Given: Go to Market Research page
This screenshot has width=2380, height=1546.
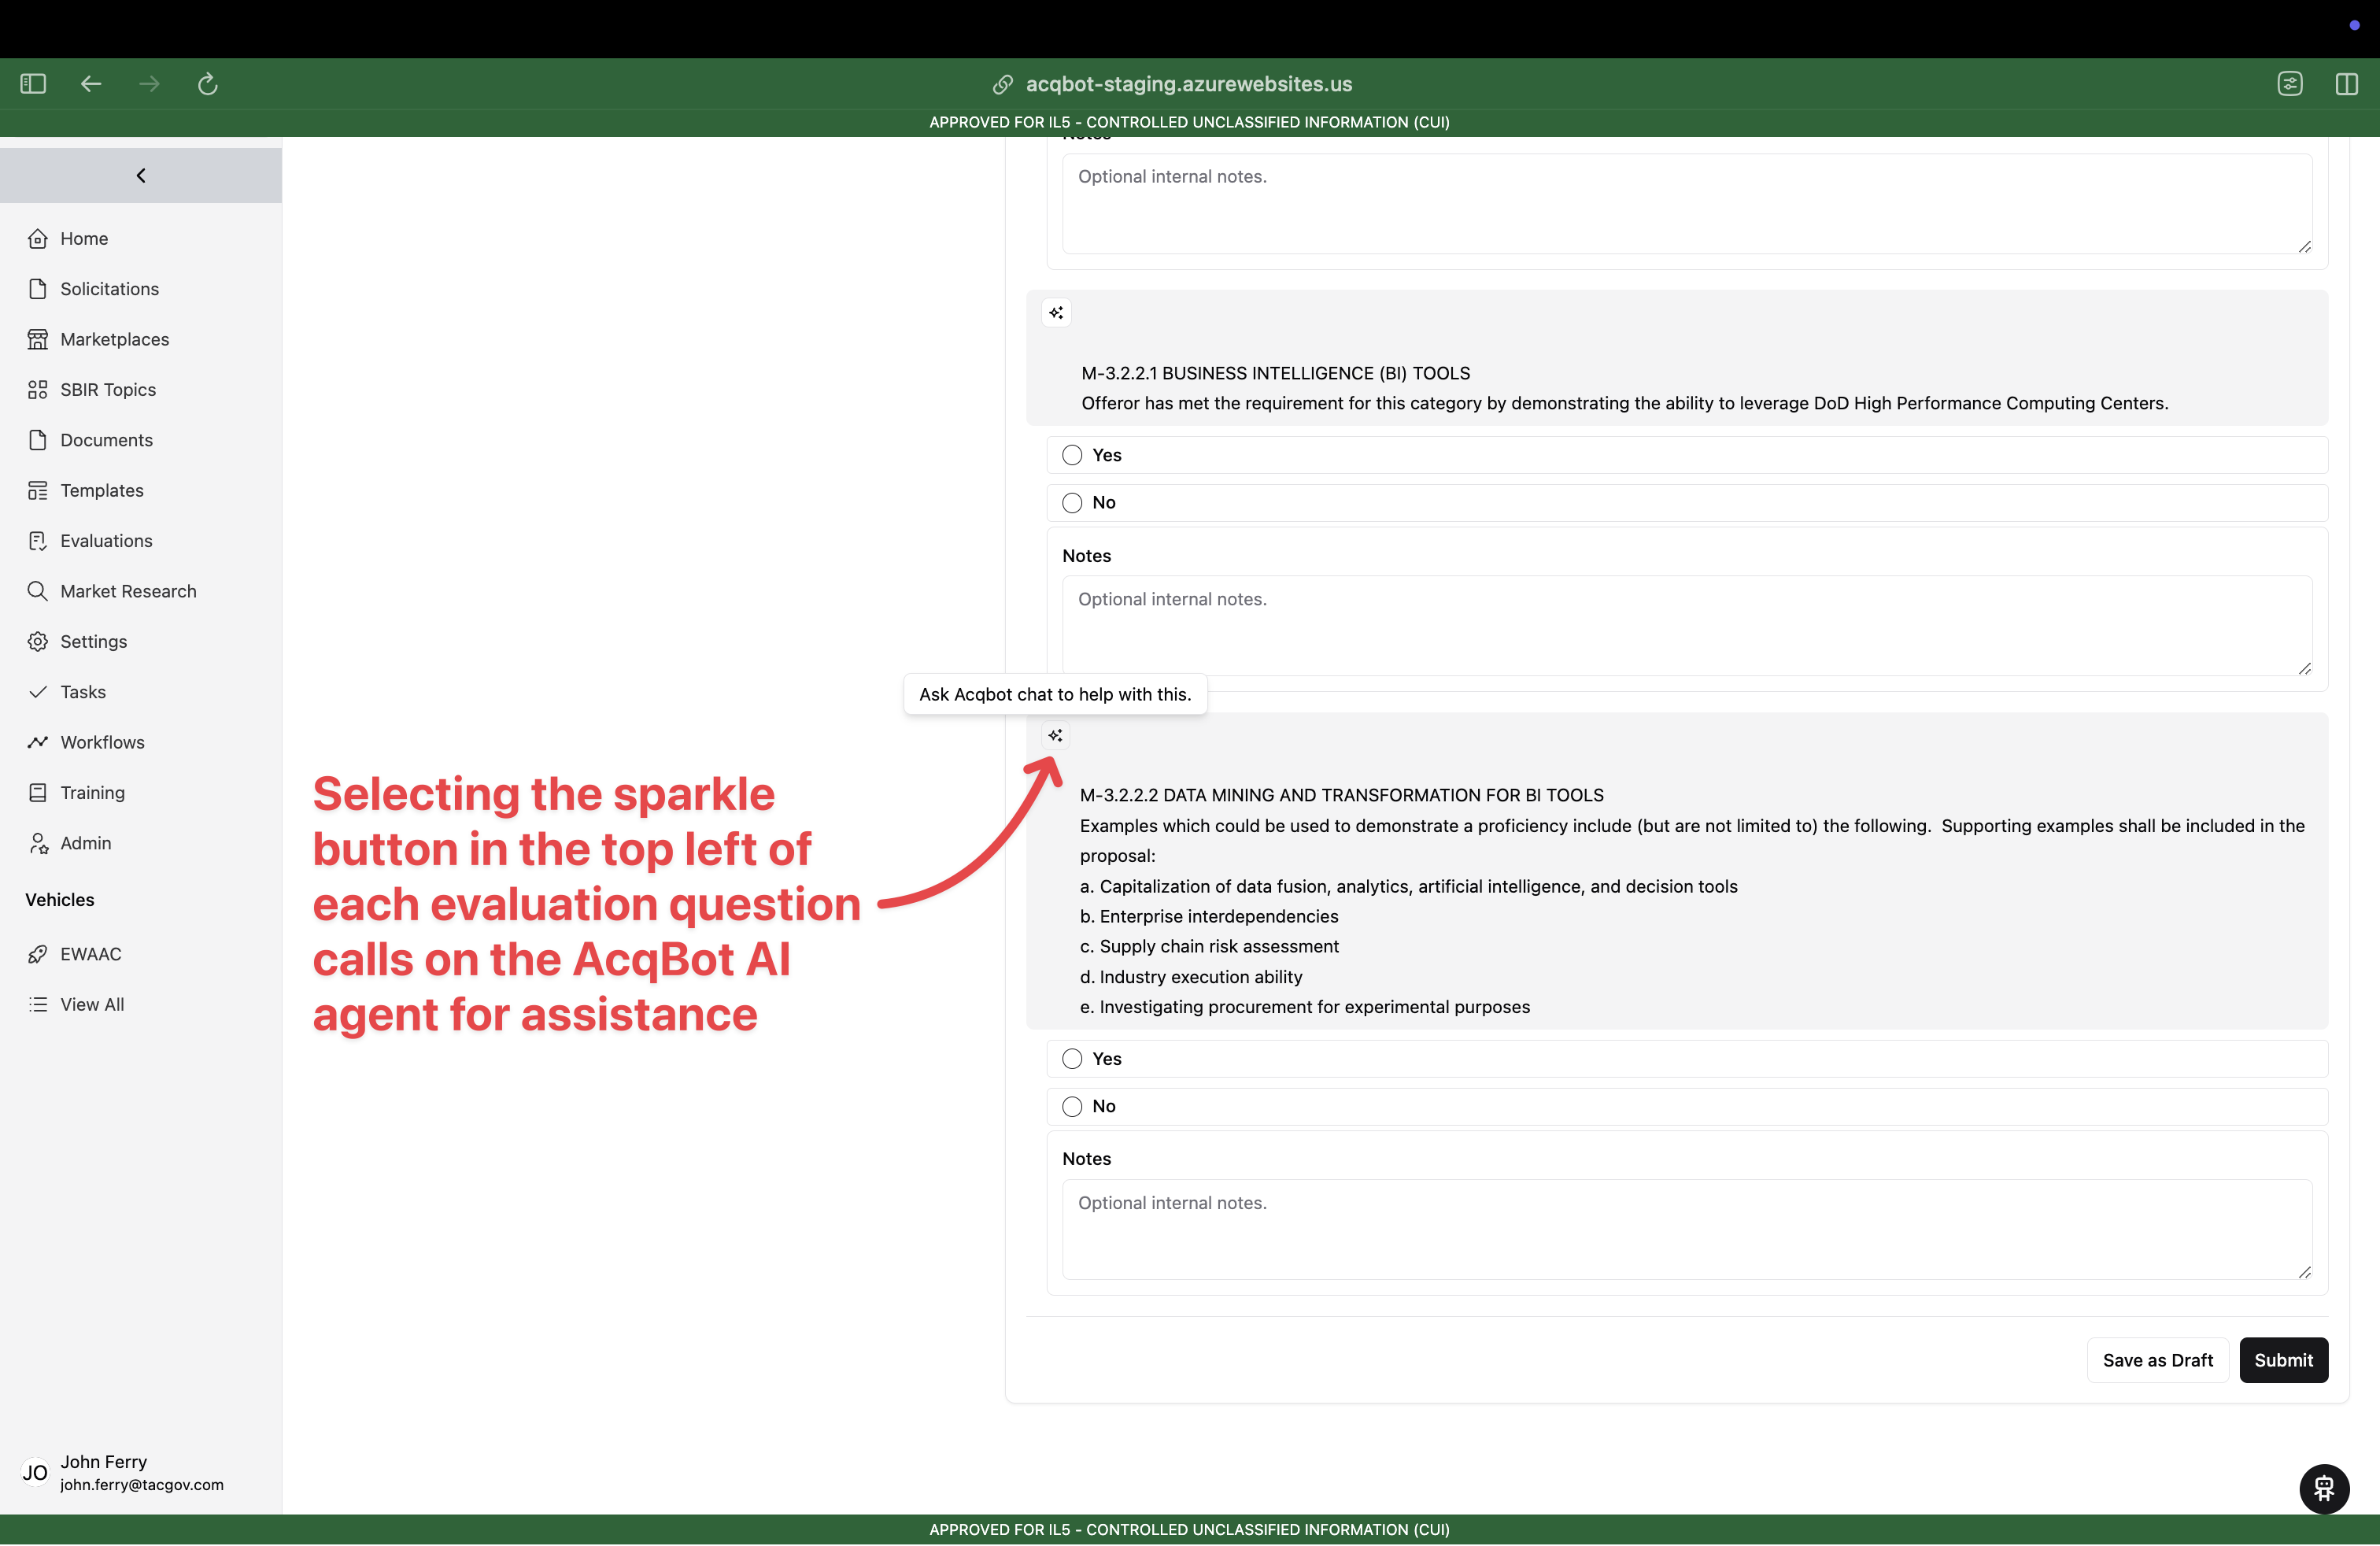Looking at the screenshot, I should pyautogui.click(x=127, y=591).
